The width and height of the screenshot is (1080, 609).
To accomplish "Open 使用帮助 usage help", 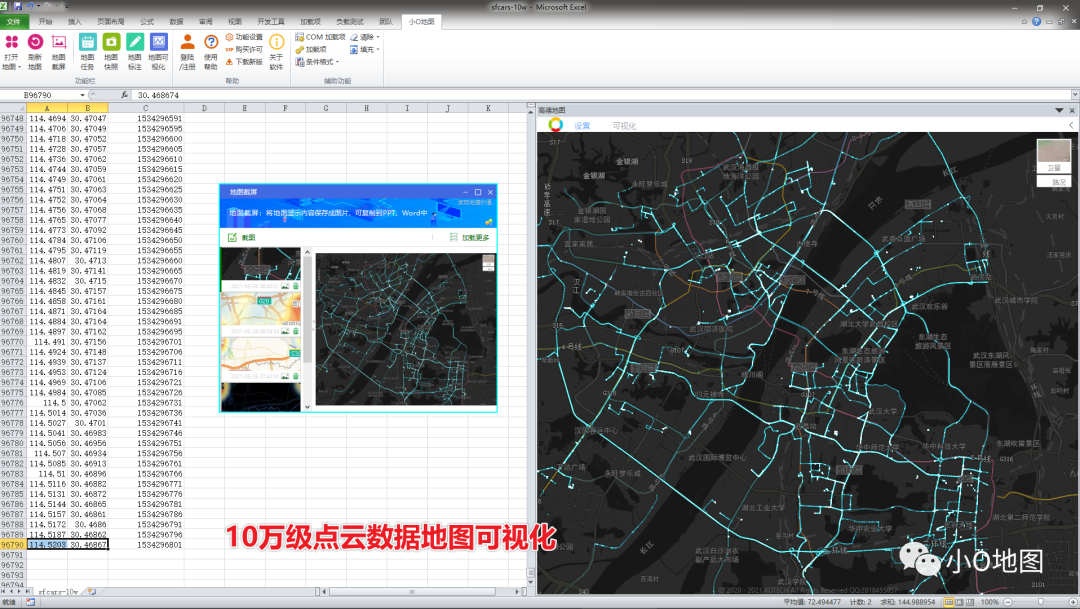I will (211, 52).
